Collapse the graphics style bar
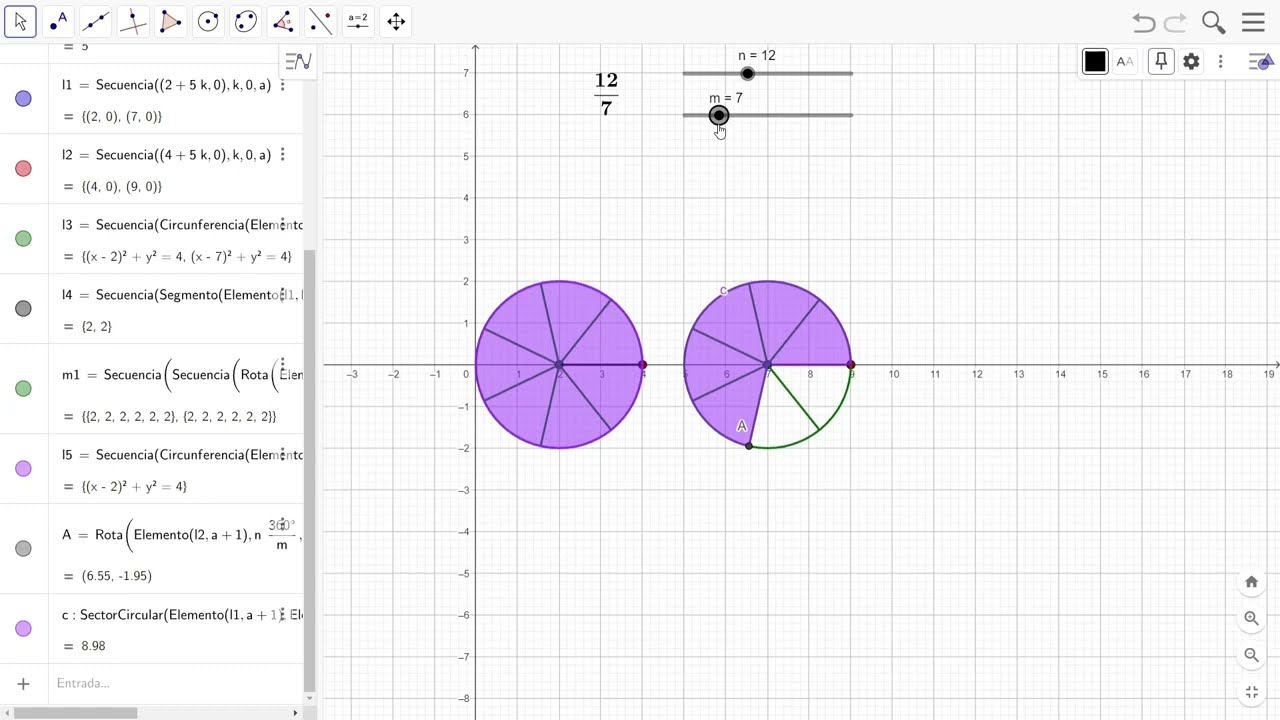The height and width of the screenshot is (720, 1280). point(1260,62)
